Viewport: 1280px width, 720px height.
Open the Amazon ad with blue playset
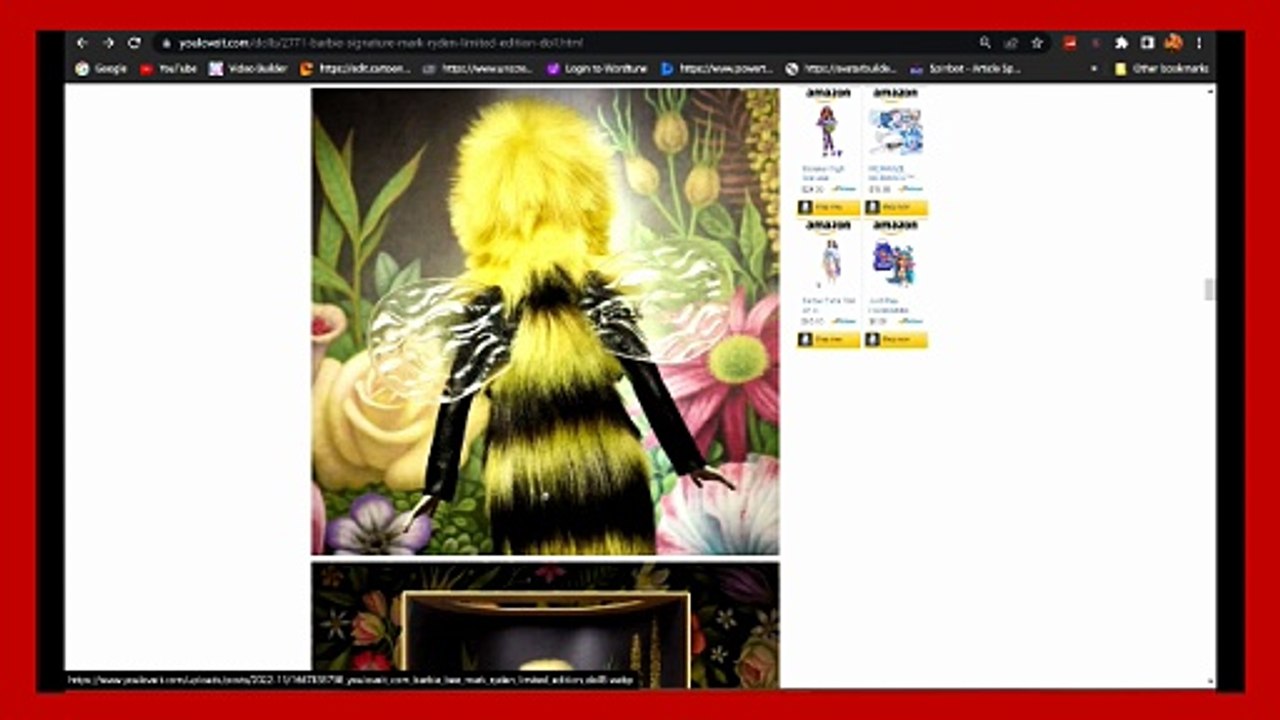coord(895,150)
